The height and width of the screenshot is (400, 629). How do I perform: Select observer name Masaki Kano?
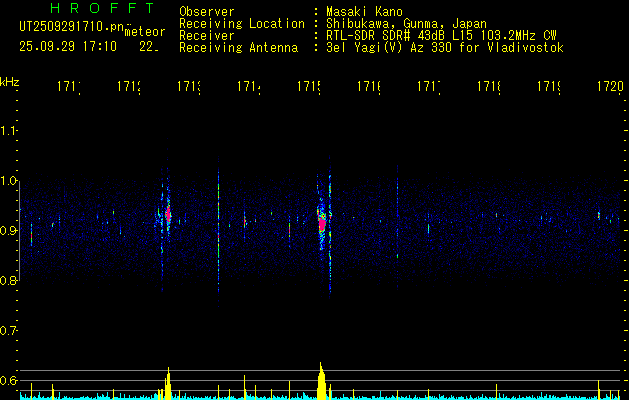click(364, 12)
